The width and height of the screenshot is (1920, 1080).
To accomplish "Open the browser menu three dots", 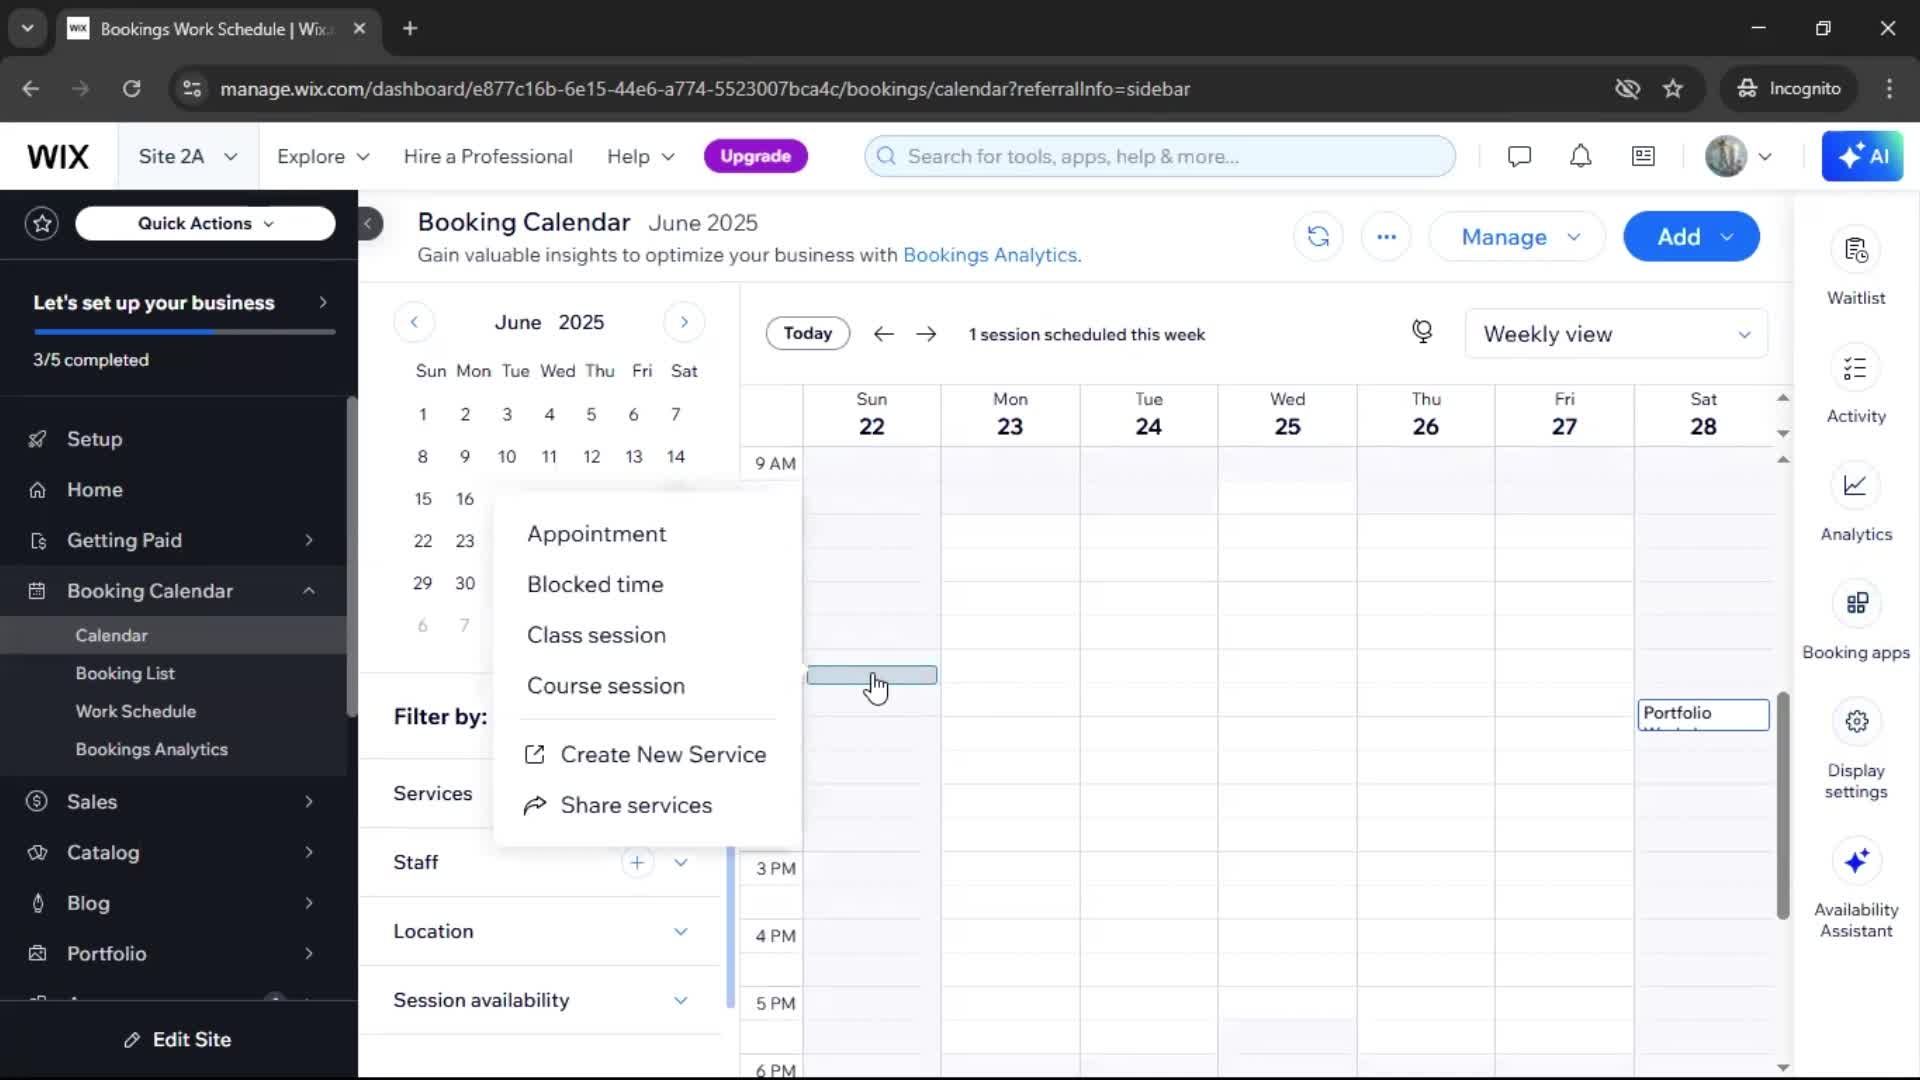I will (x=1889, y=88).
